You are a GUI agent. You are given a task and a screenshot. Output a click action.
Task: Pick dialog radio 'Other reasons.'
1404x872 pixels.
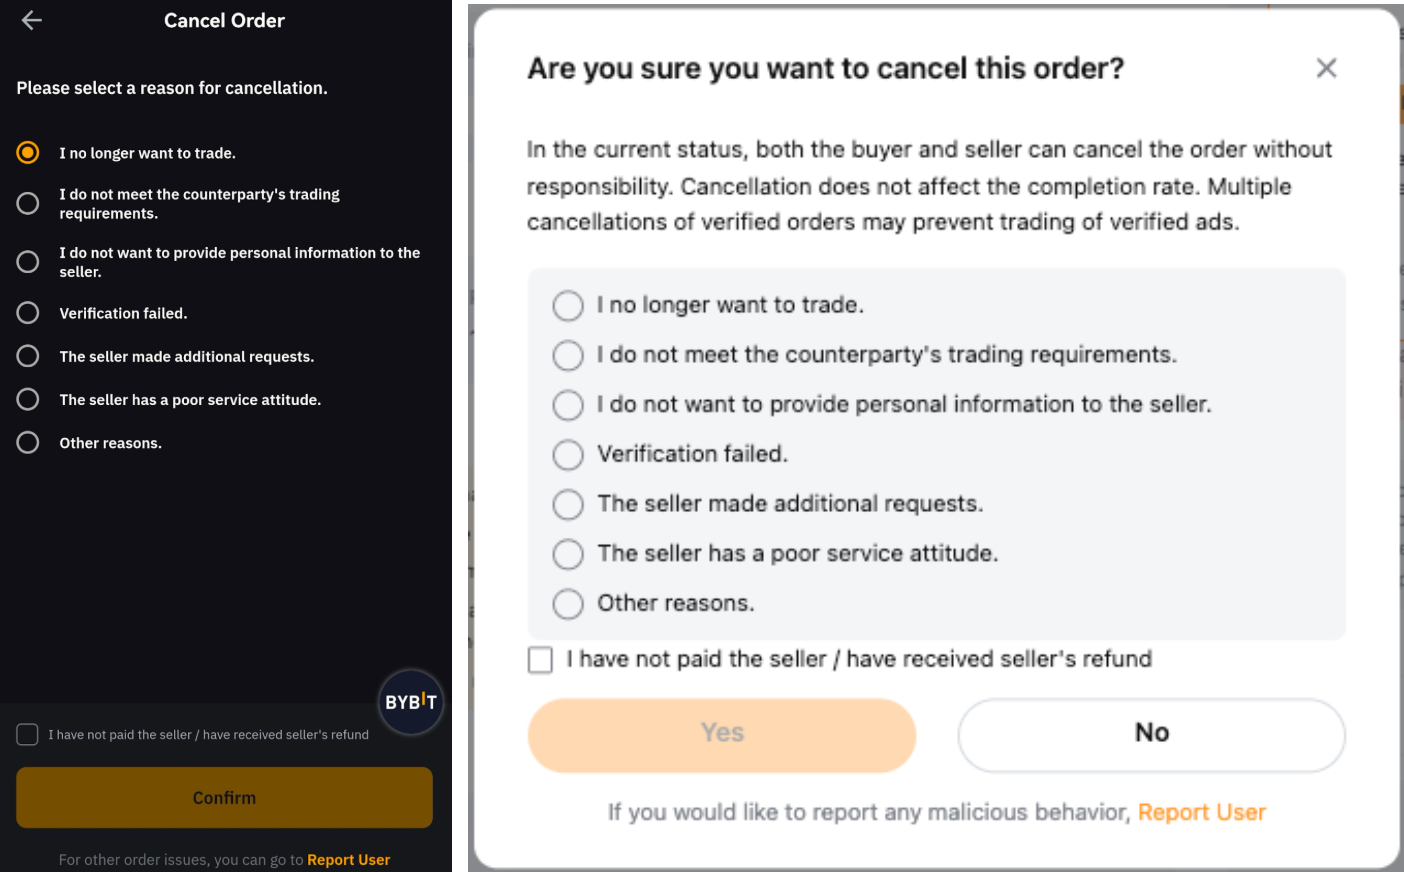tap(568, 604)
